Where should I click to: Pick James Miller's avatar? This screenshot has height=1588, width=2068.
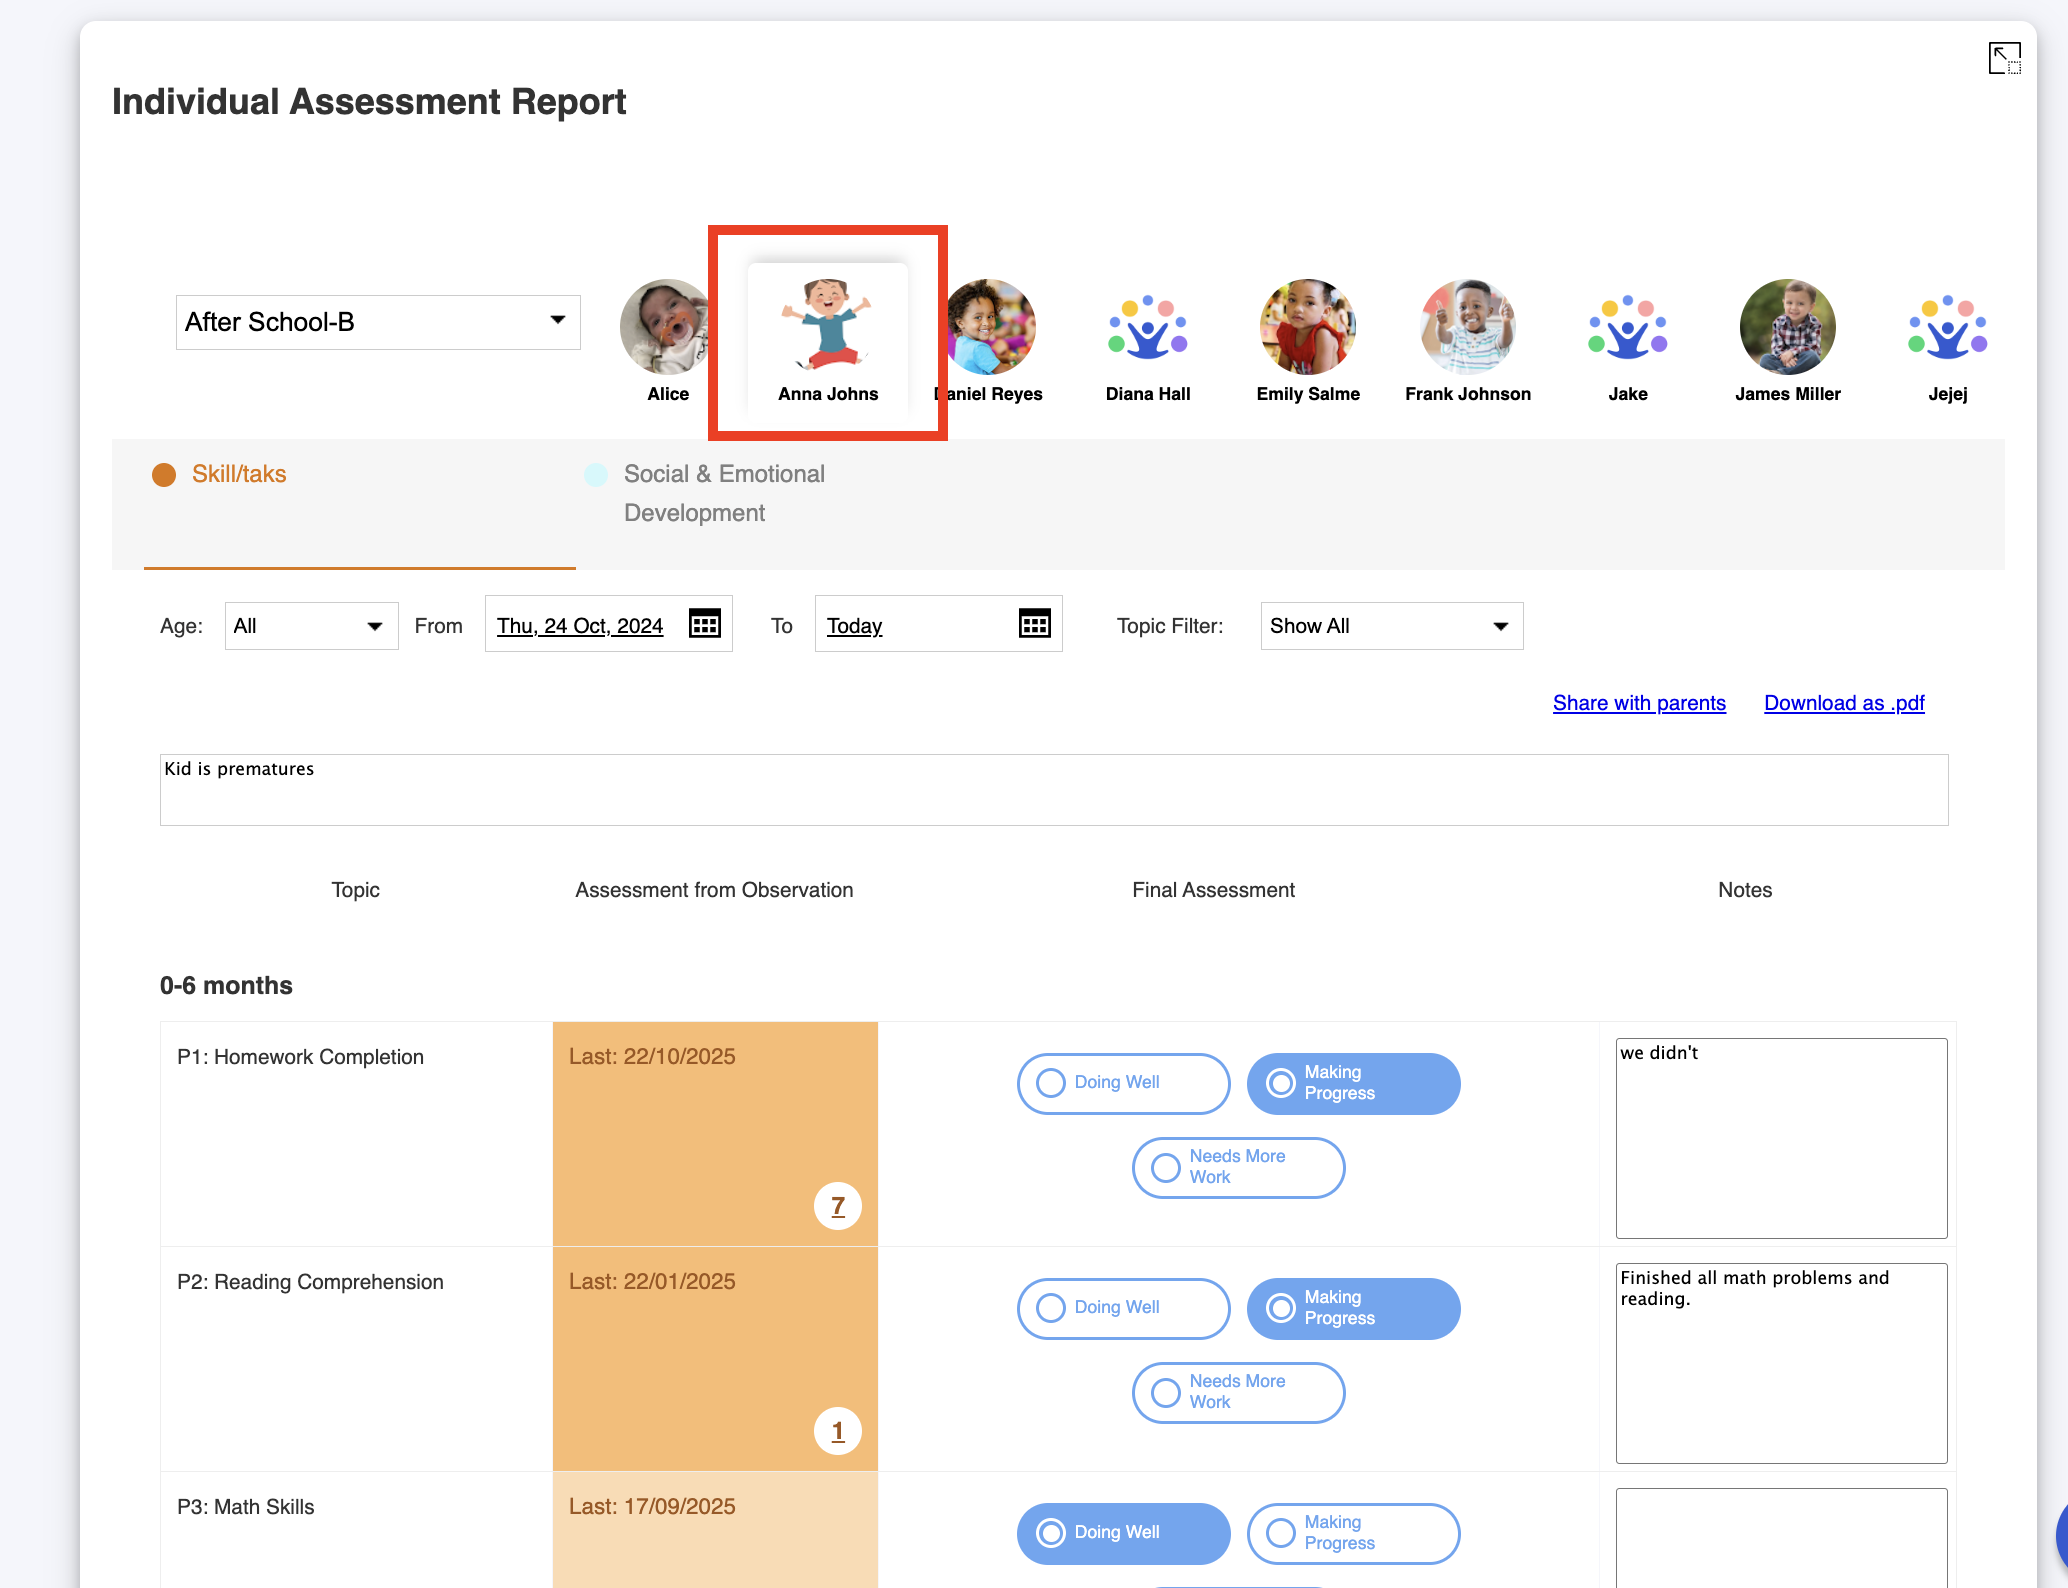click(x=1787, y=327)
